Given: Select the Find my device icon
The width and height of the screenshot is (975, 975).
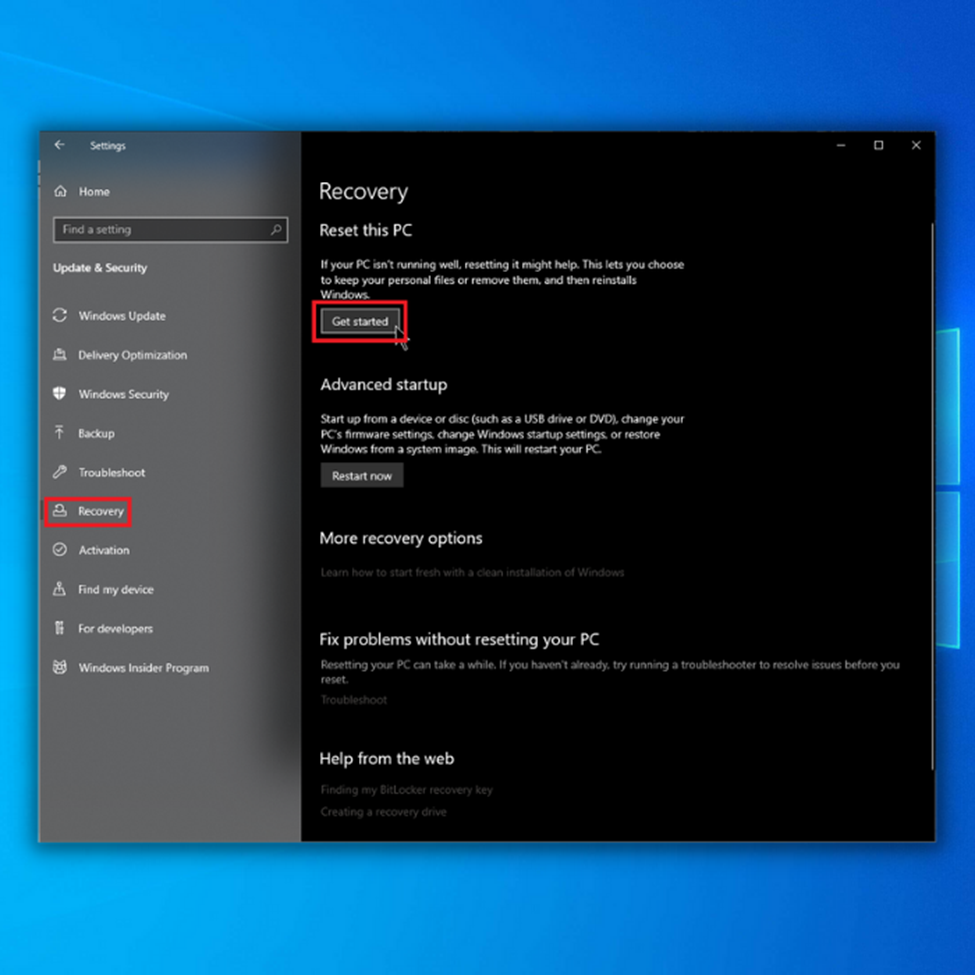Looking at the screenshot, I should [x=60, y=588].
